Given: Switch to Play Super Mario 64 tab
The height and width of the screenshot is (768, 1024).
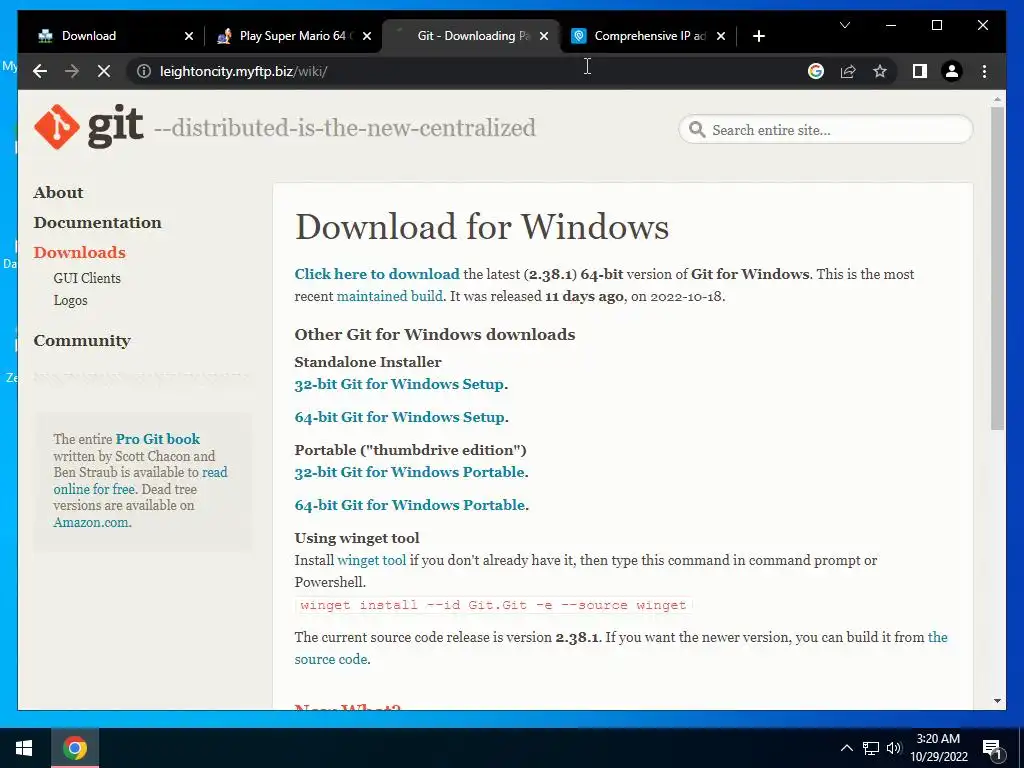Looking at the screenshot, I should pos(293,36).
